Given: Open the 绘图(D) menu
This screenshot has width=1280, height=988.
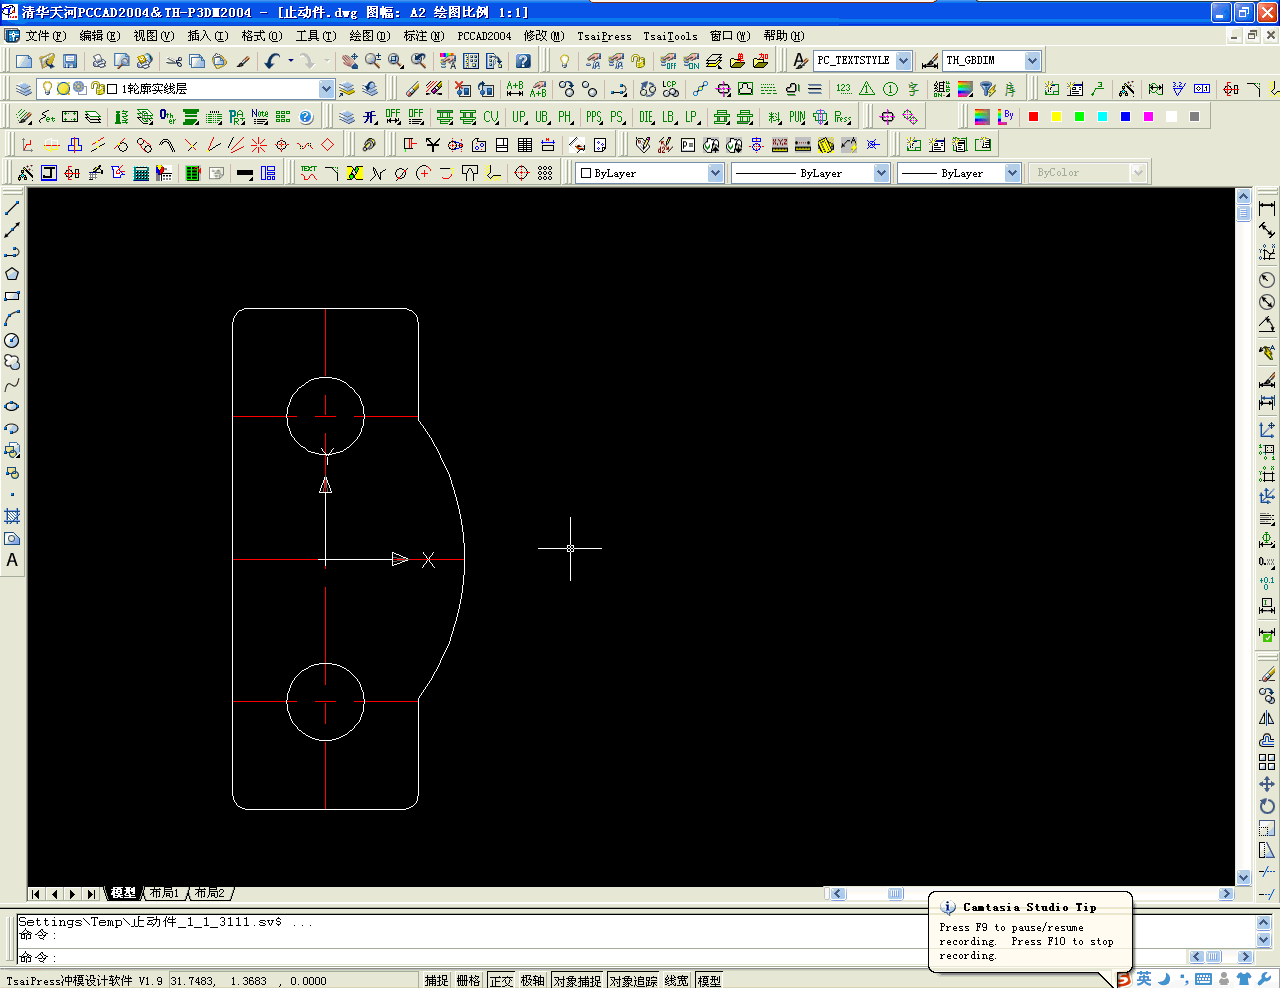Looking at the screenshot, I should click(369, 36).
